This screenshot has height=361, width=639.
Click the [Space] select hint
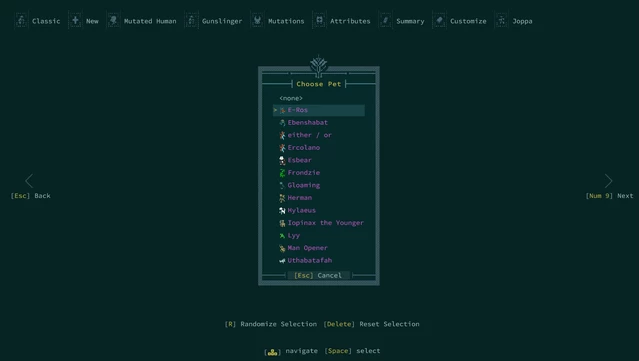coord(352,351)
